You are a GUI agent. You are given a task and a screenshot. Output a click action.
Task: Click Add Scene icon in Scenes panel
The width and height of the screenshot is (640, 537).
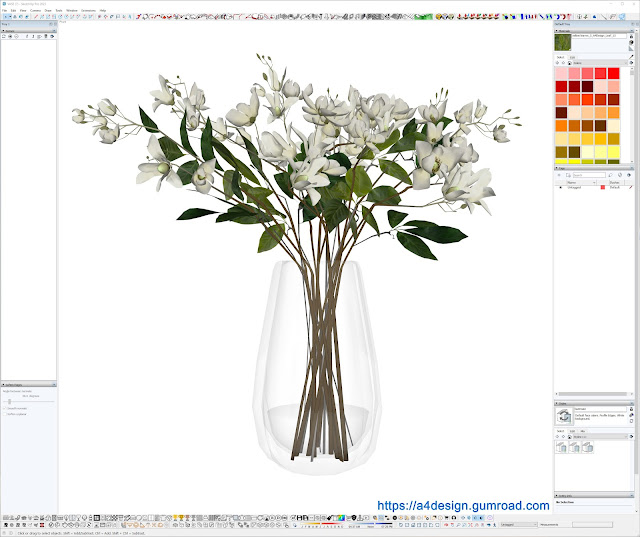coord(10,36)
